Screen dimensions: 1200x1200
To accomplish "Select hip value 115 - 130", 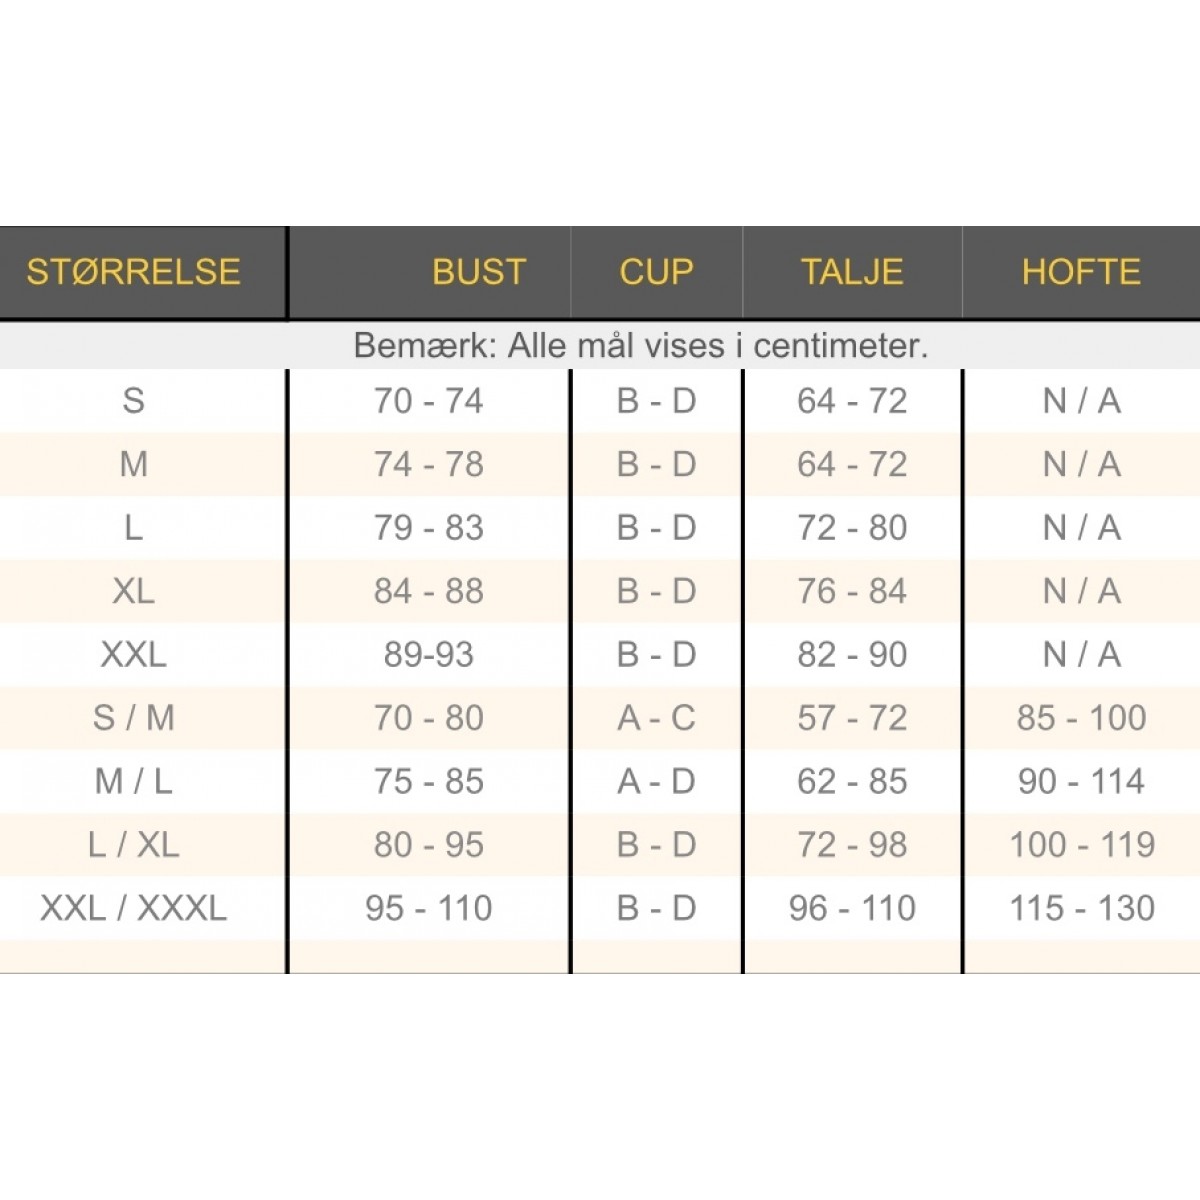I will click(x=1081, y=908).
